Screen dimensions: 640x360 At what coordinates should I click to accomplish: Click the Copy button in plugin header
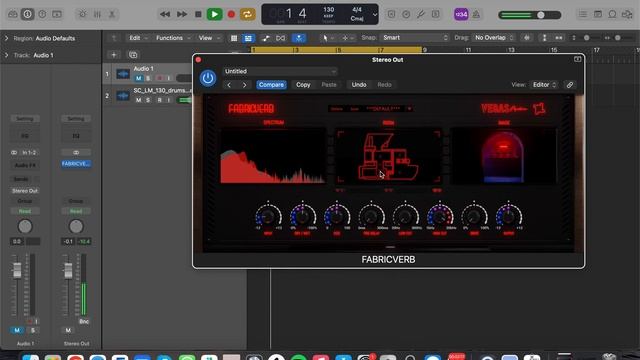point(303,85)
